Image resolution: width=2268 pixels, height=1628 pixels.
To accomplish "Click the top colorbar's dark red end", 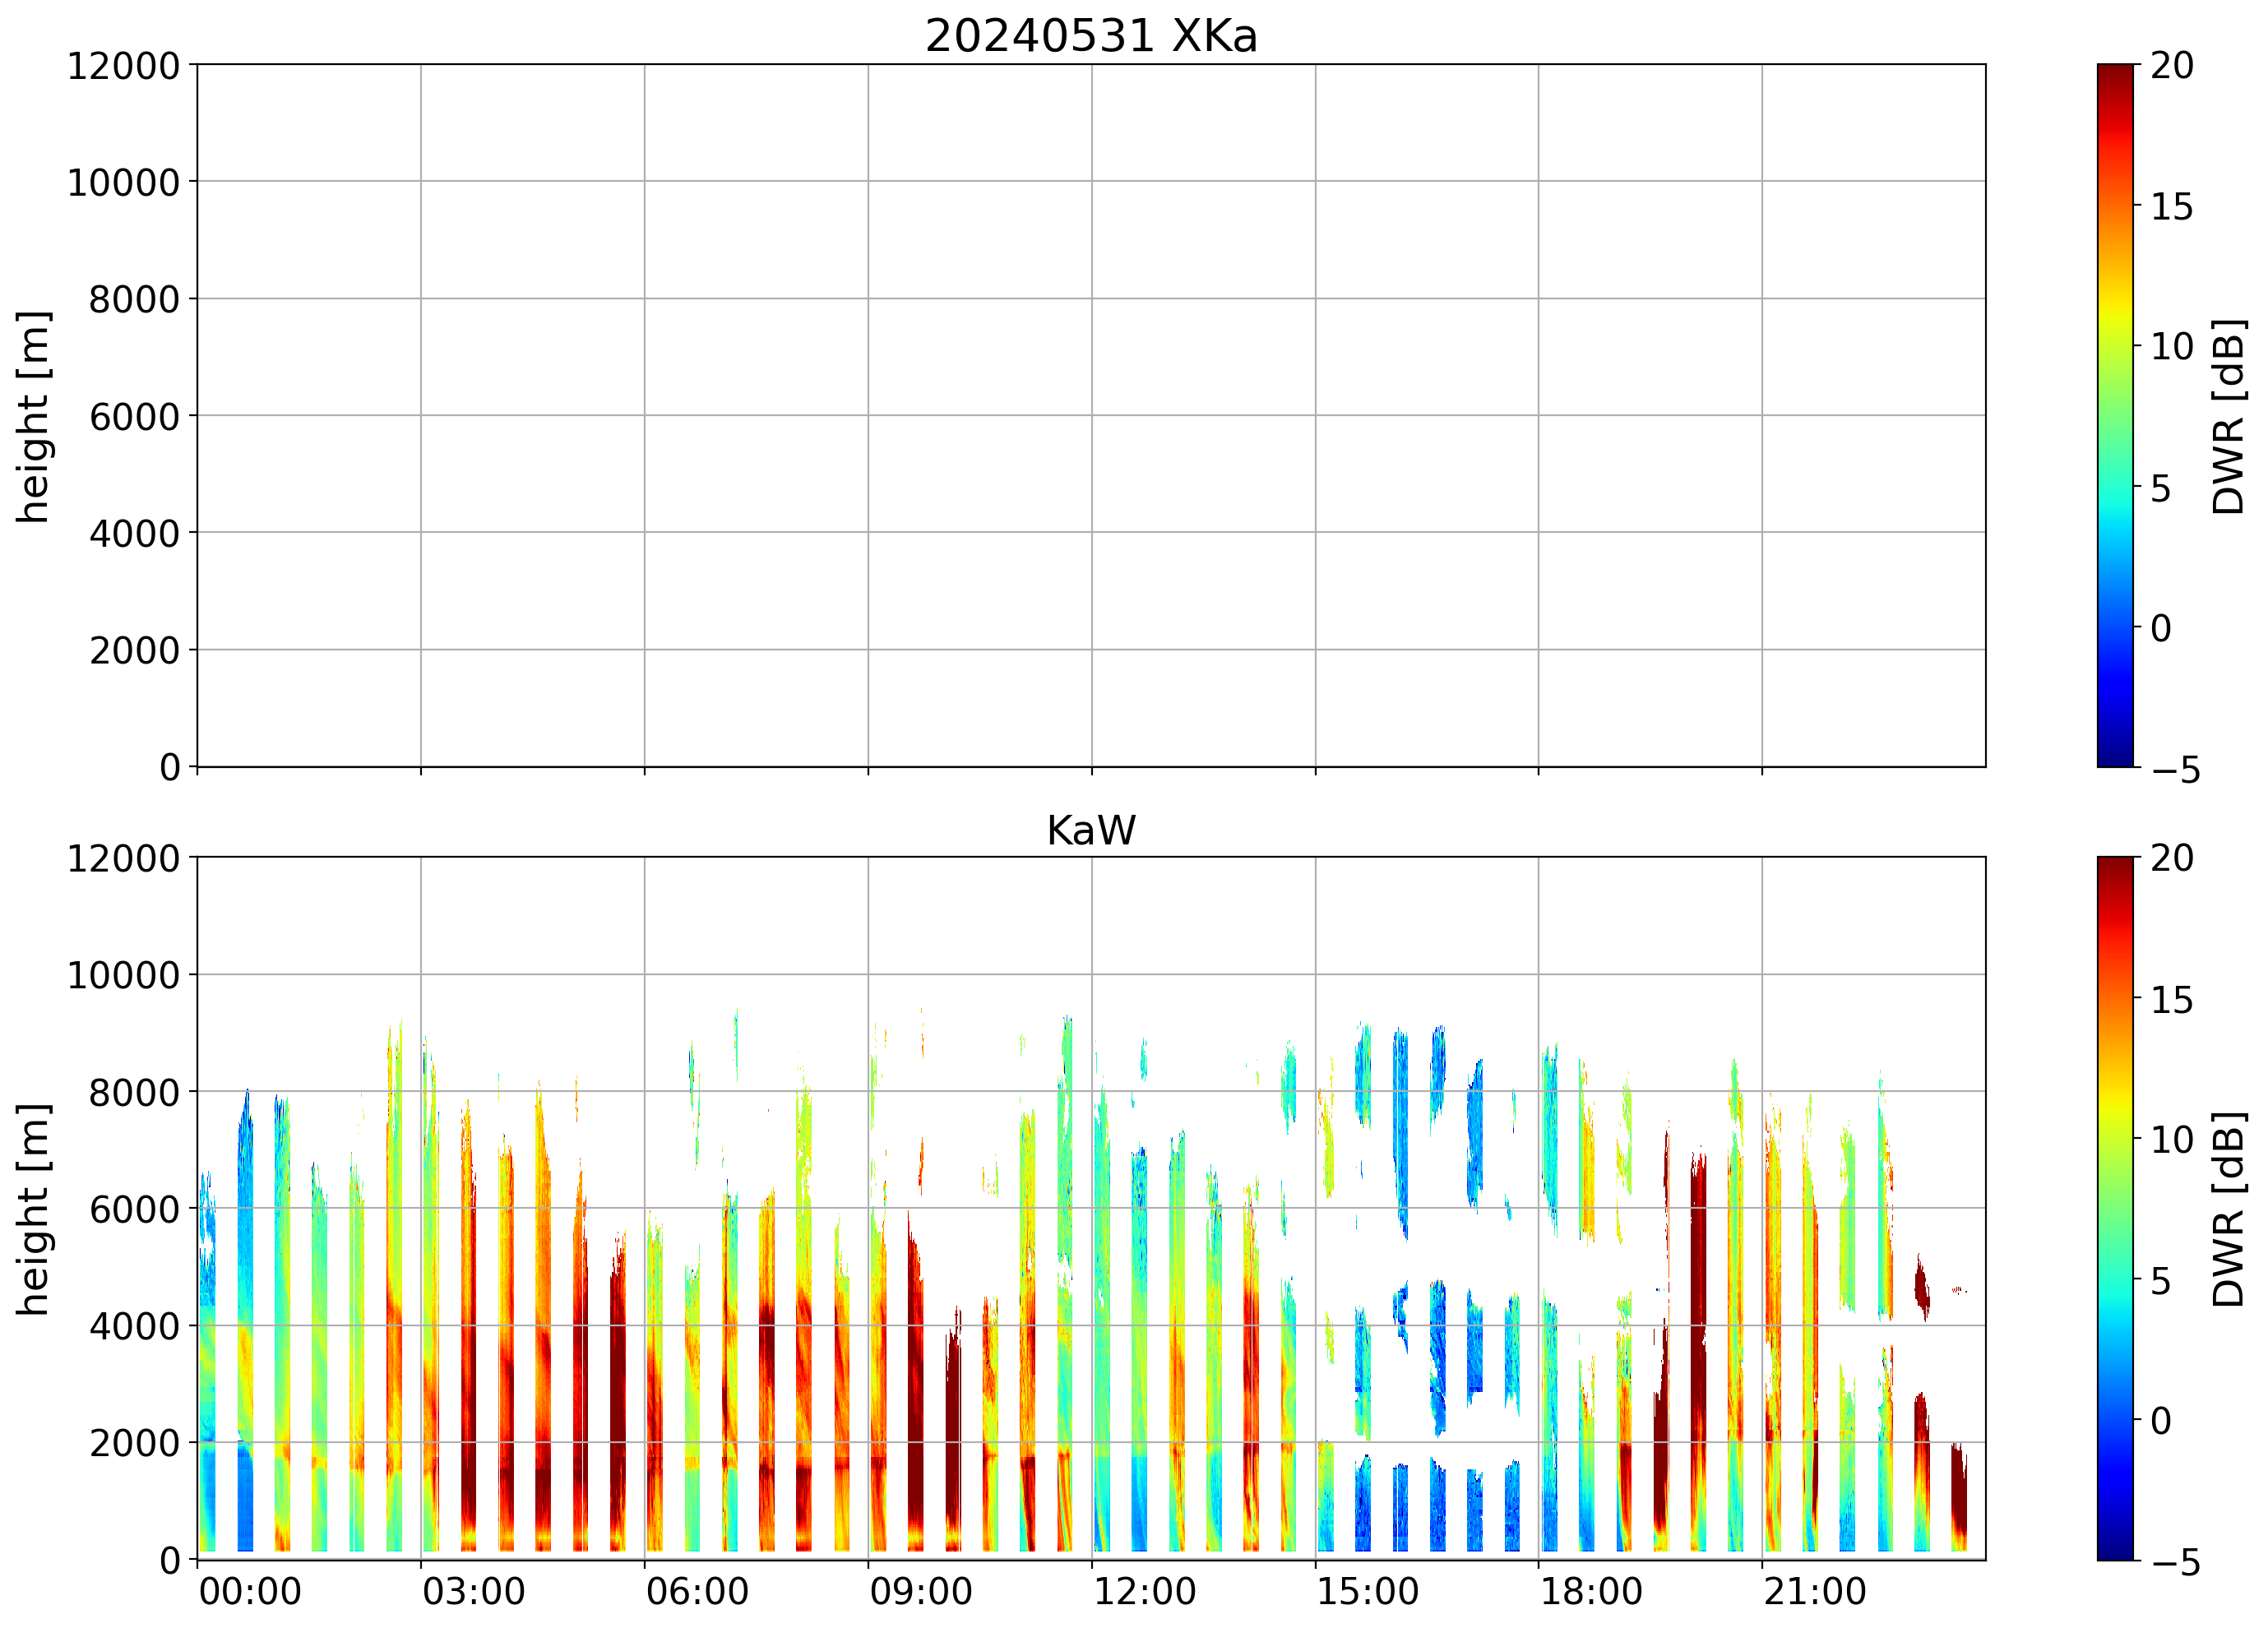I will coord(2115,75).
